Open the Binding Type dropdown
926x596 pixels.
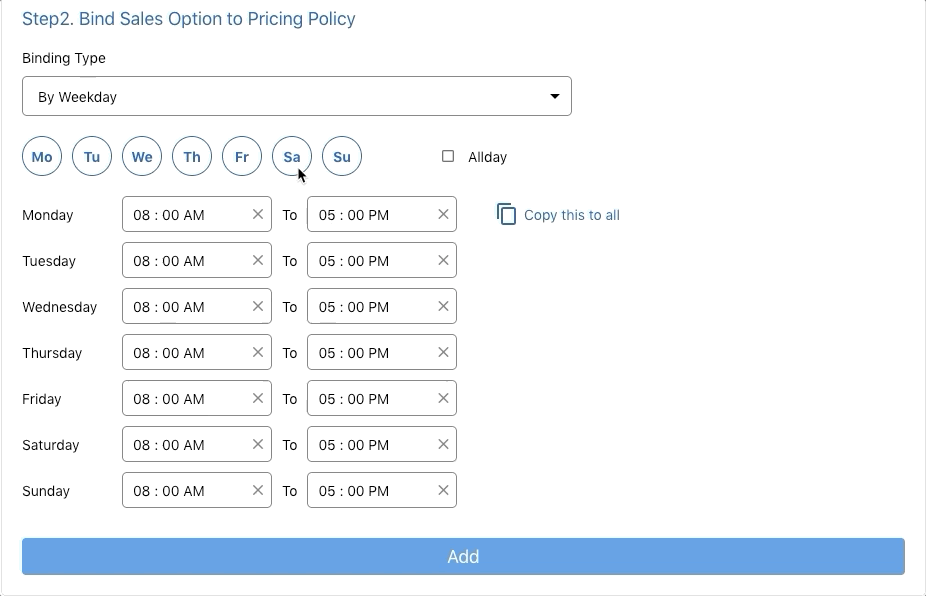coord(296,97)
